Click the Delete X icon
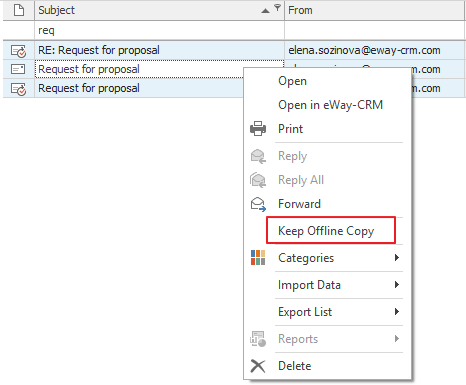Screen dimensions: 466x385 (x=258, y=366)
